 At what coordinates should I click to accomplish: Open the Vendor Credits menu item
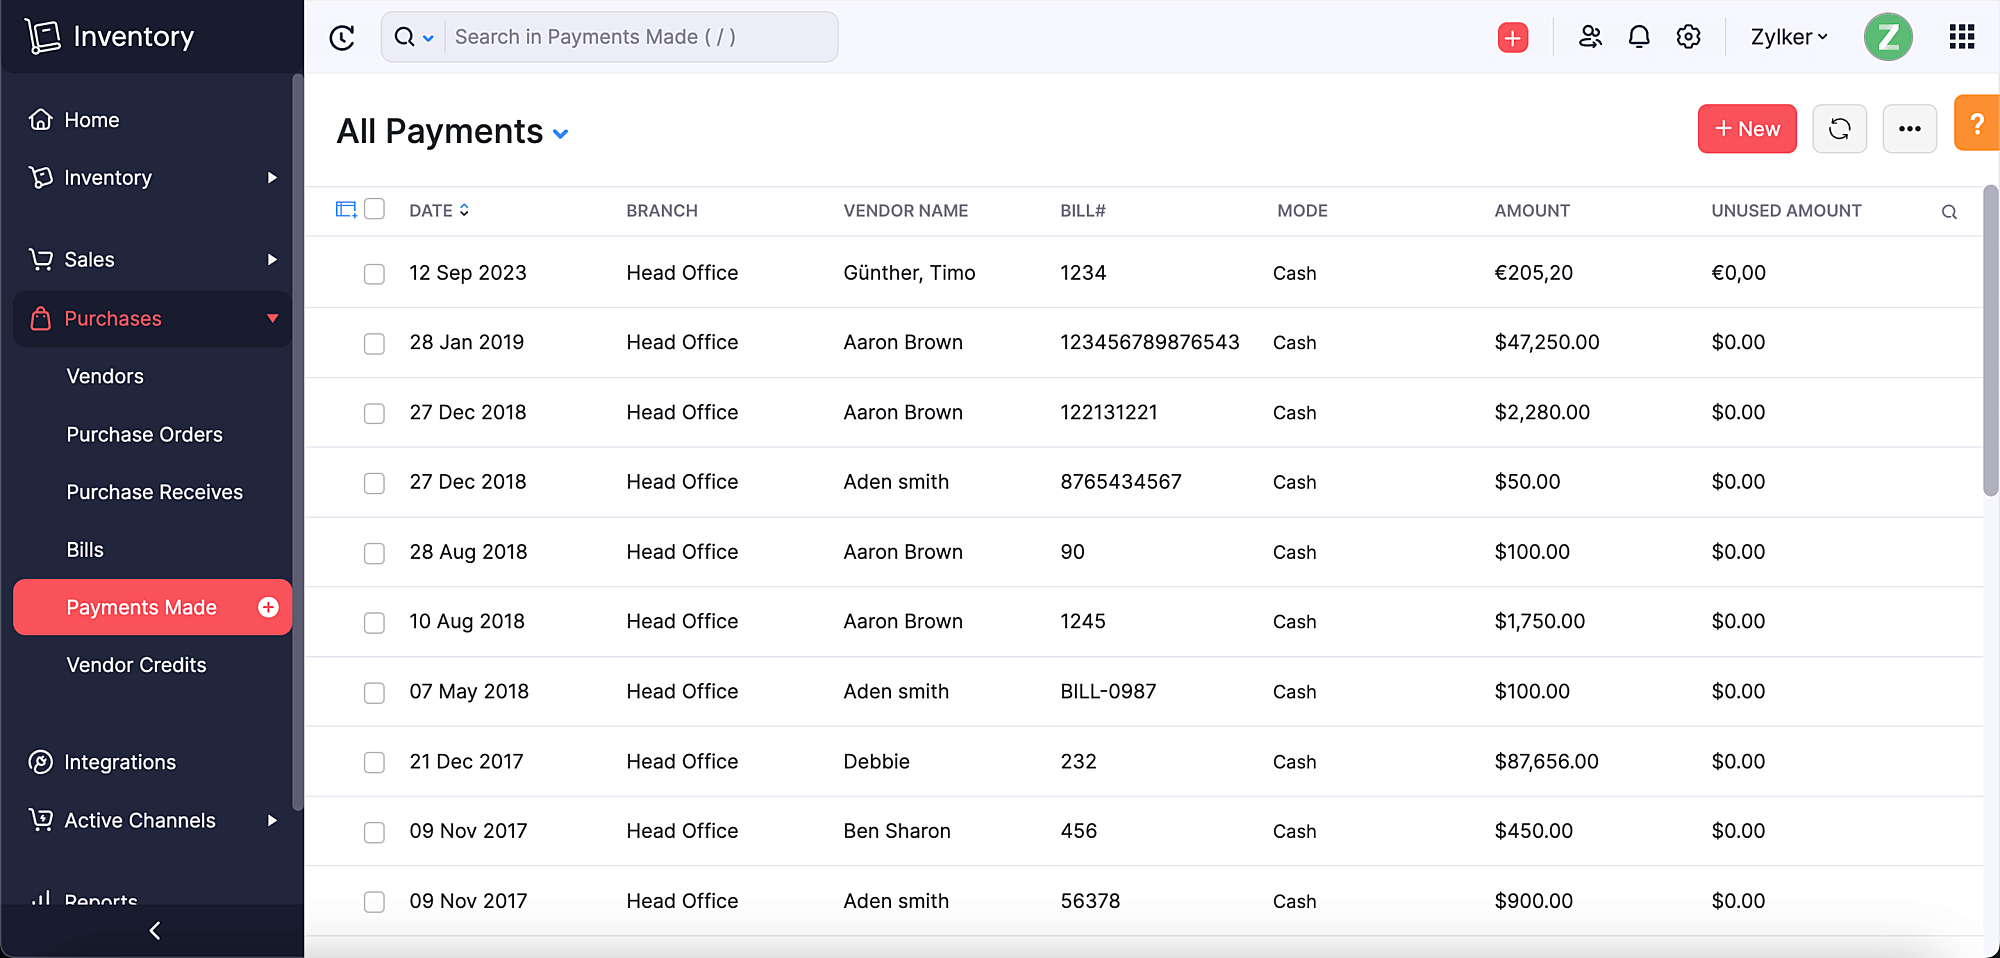click(136, 664)
